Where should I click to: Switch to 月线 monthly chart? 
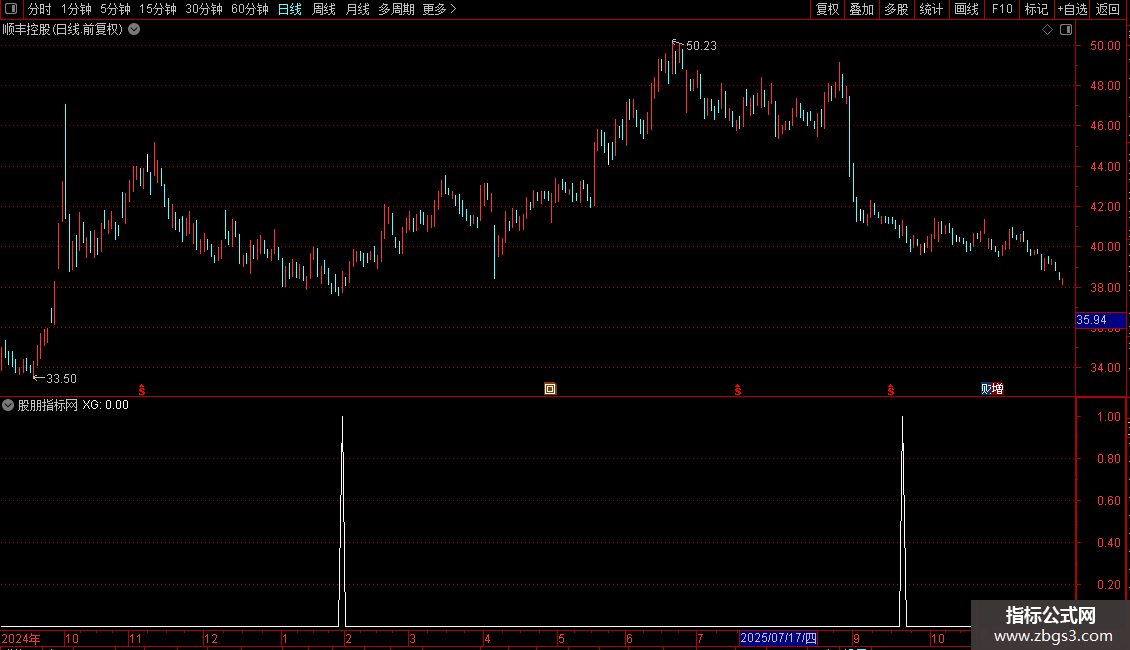[358, 9]
